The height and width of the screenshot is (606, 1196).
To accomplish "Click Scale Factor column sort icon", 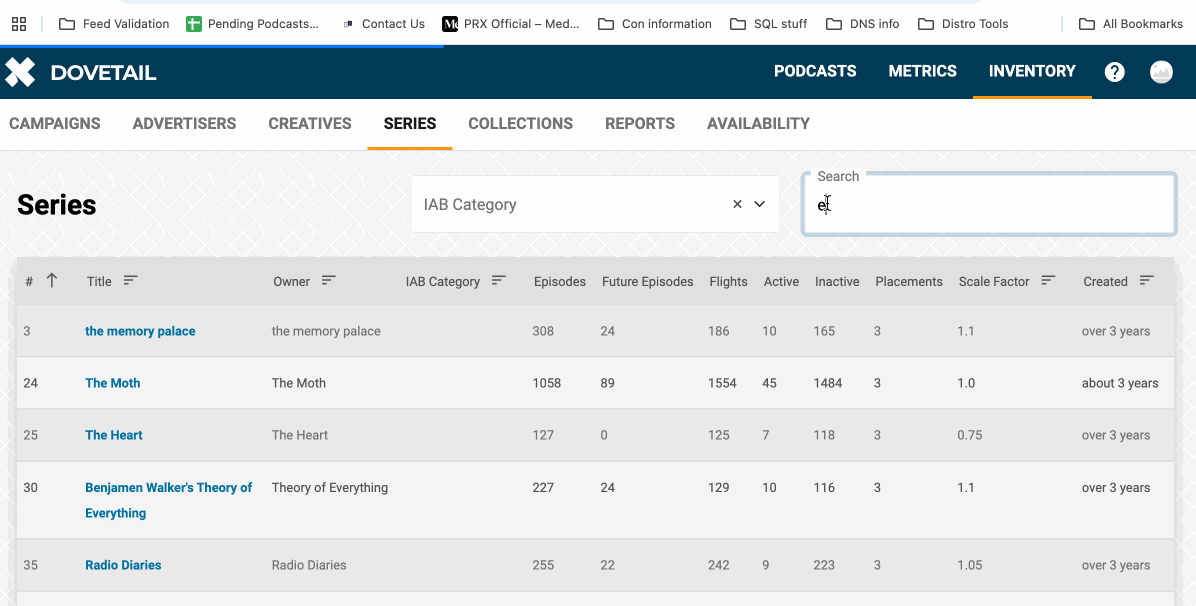I will click(x=1048, y=281).
